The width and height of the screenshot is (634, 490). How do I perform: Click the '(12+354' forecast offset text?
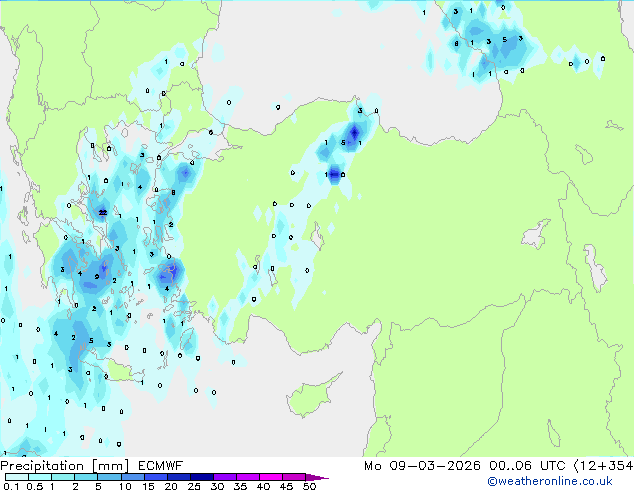tap(603, 466)
